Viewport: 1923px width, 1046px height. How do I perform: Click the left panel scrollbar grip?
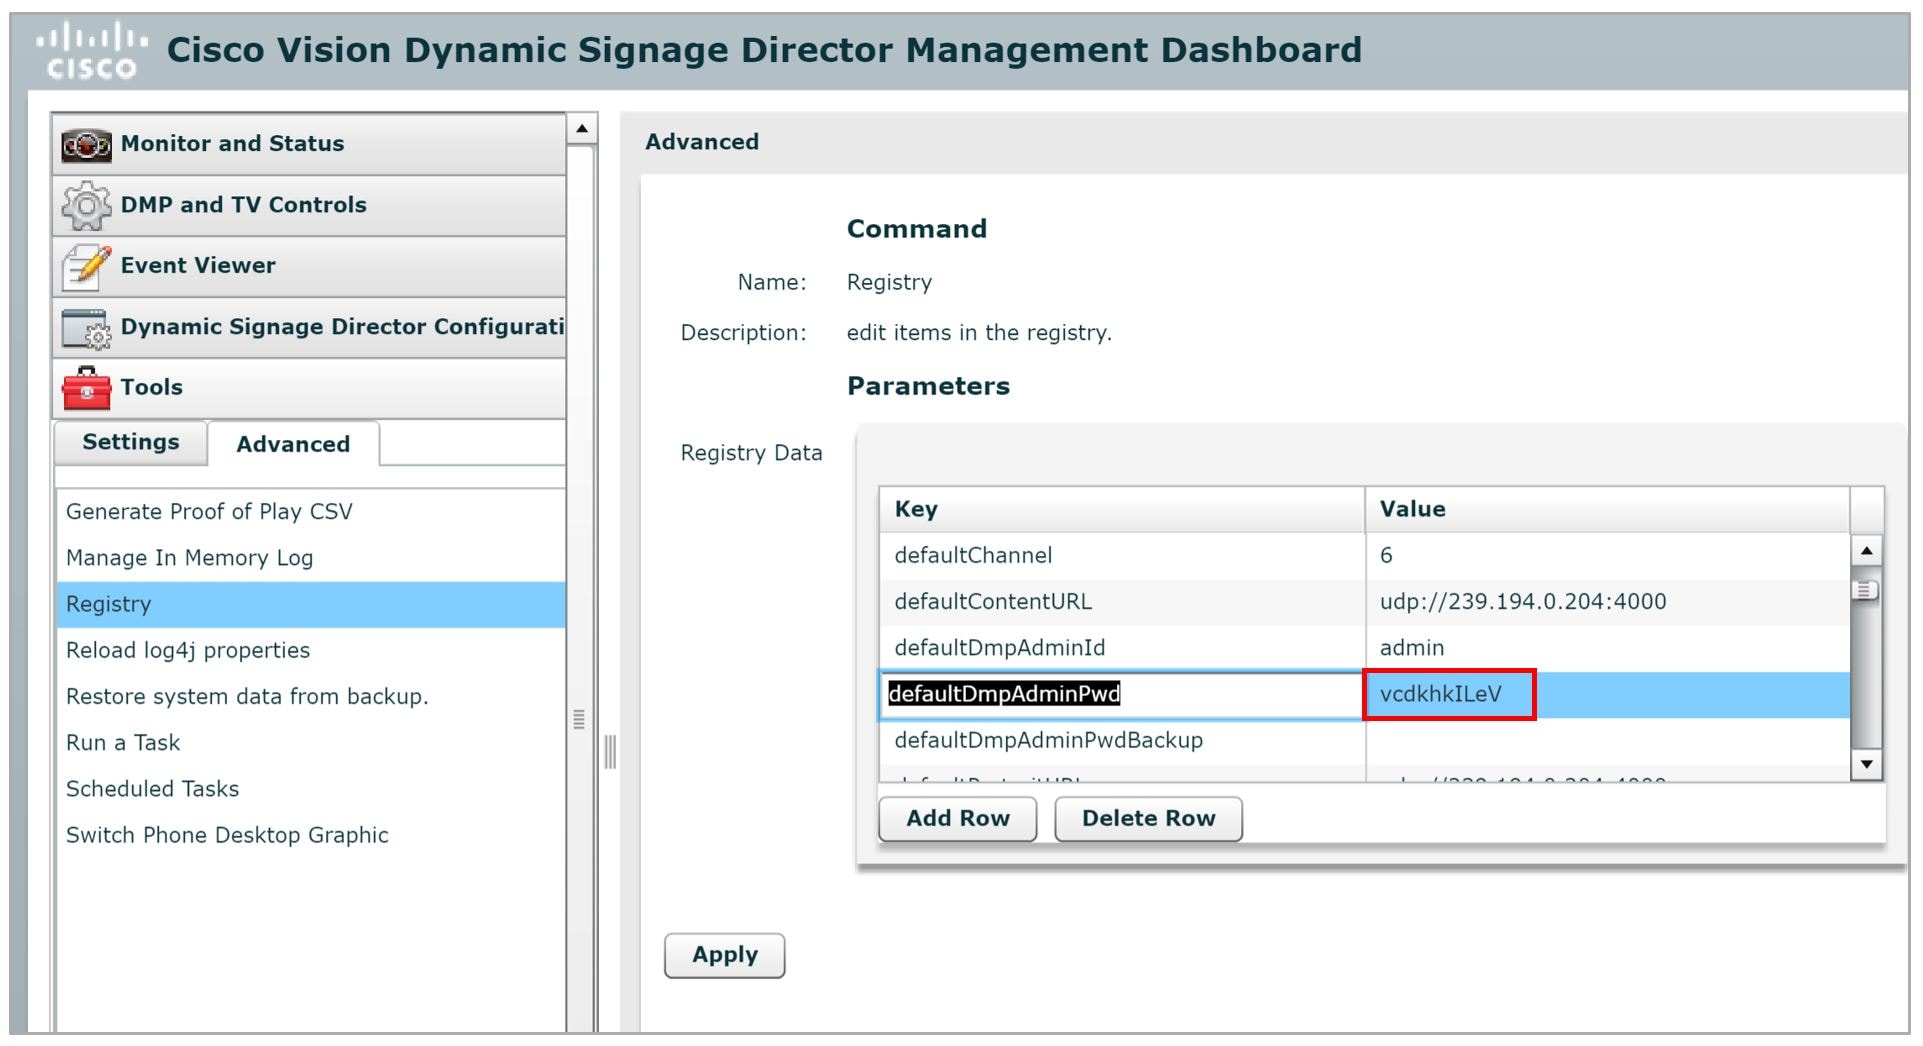tap(579, 719)
